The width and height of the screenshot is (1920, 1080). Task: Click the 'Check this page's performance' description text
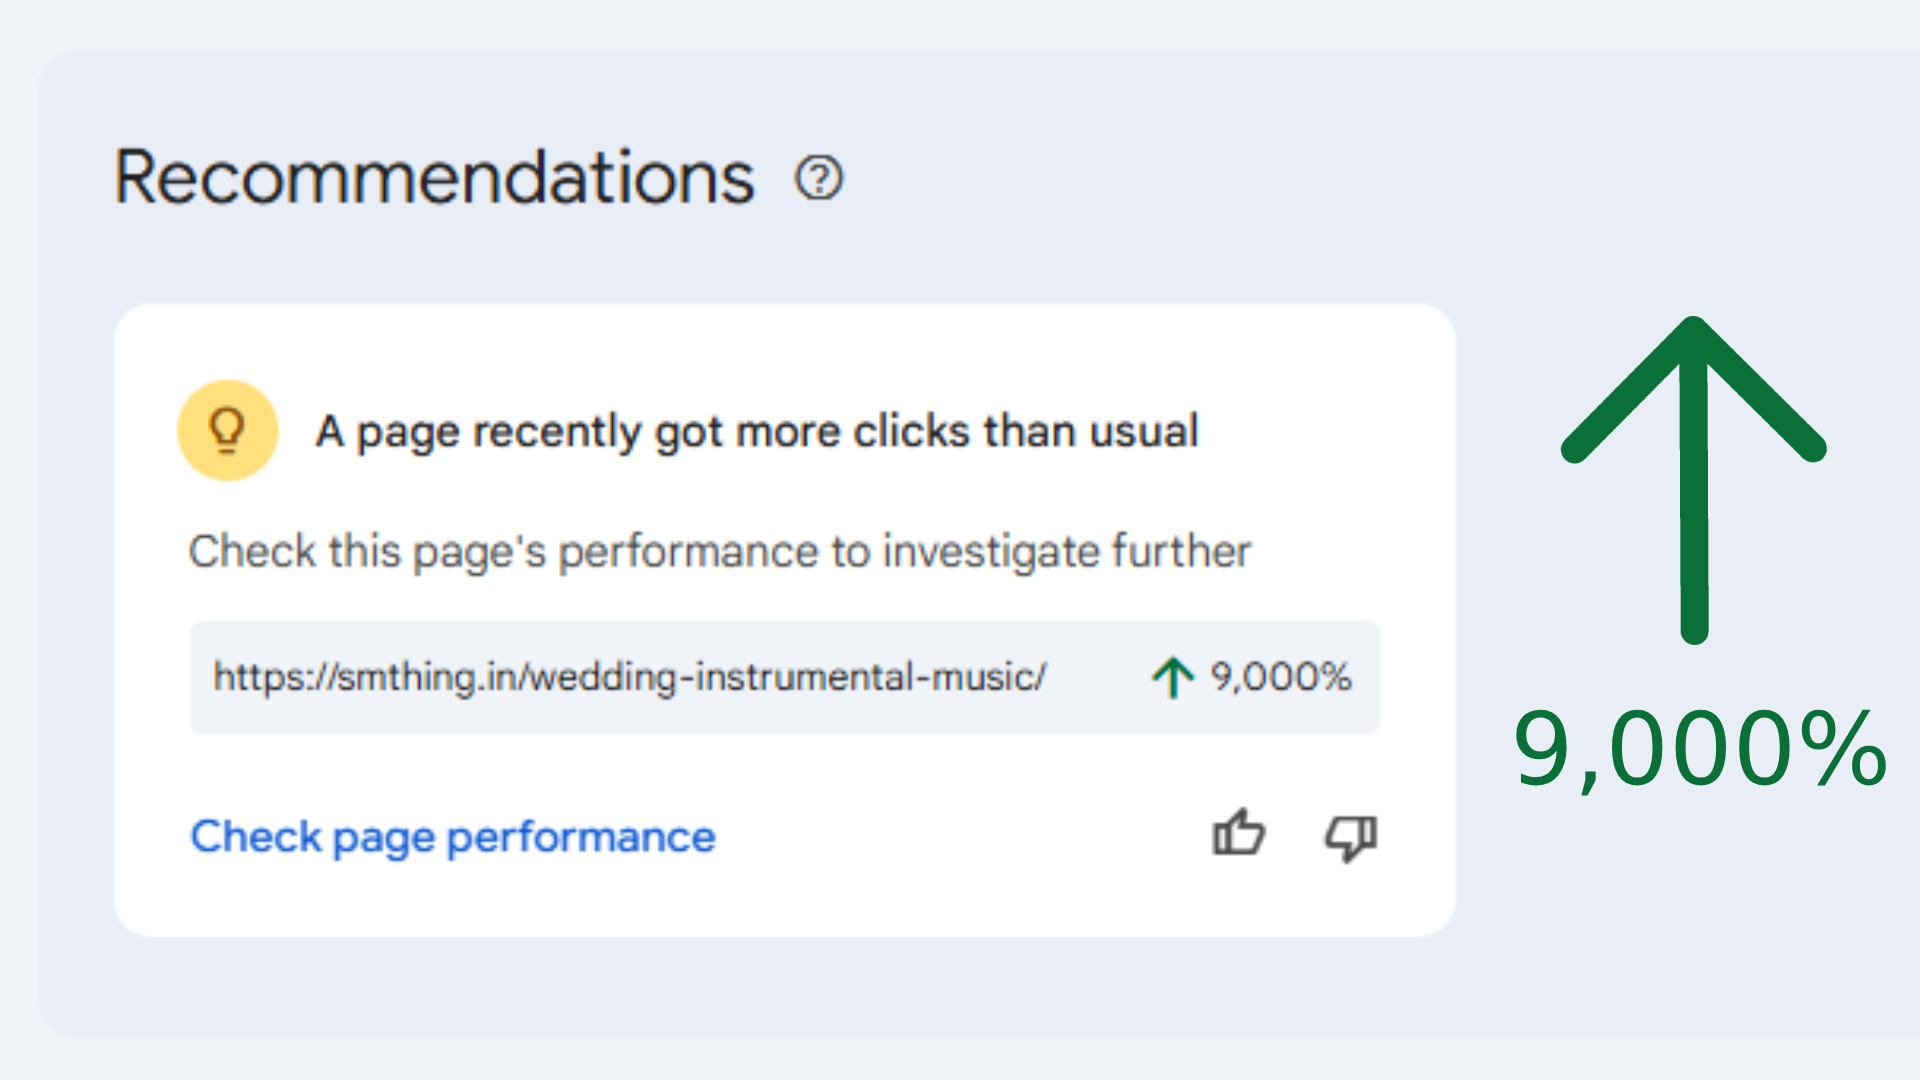[719, 552]
